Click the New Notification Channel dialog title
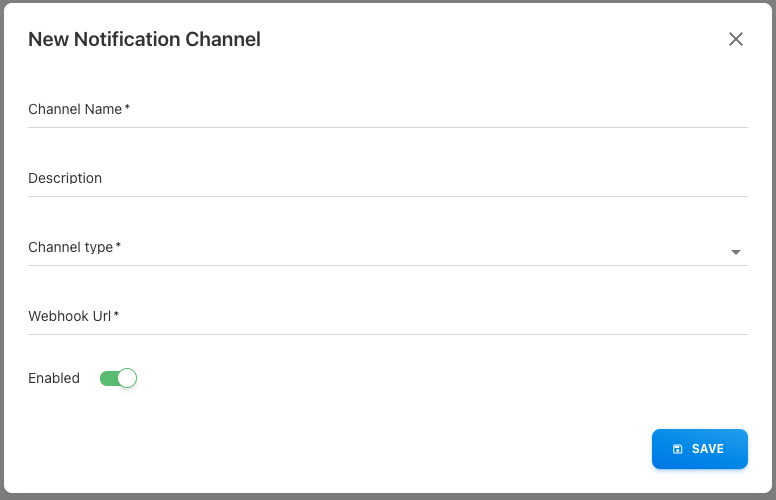Image resolution: width=776 pixels, height=500 pixels. [x=144, y=39]
